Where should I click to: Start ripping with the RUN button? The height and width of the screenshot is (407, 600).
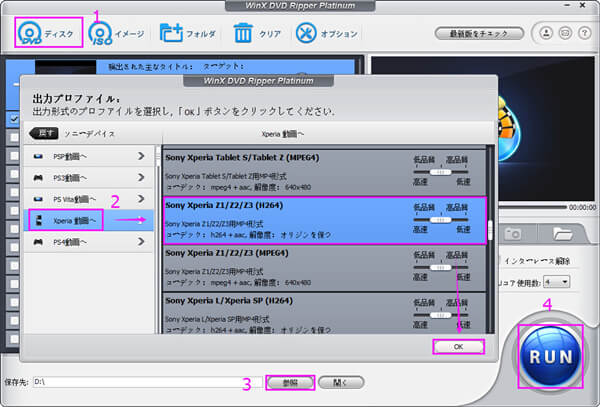point(550,356)
